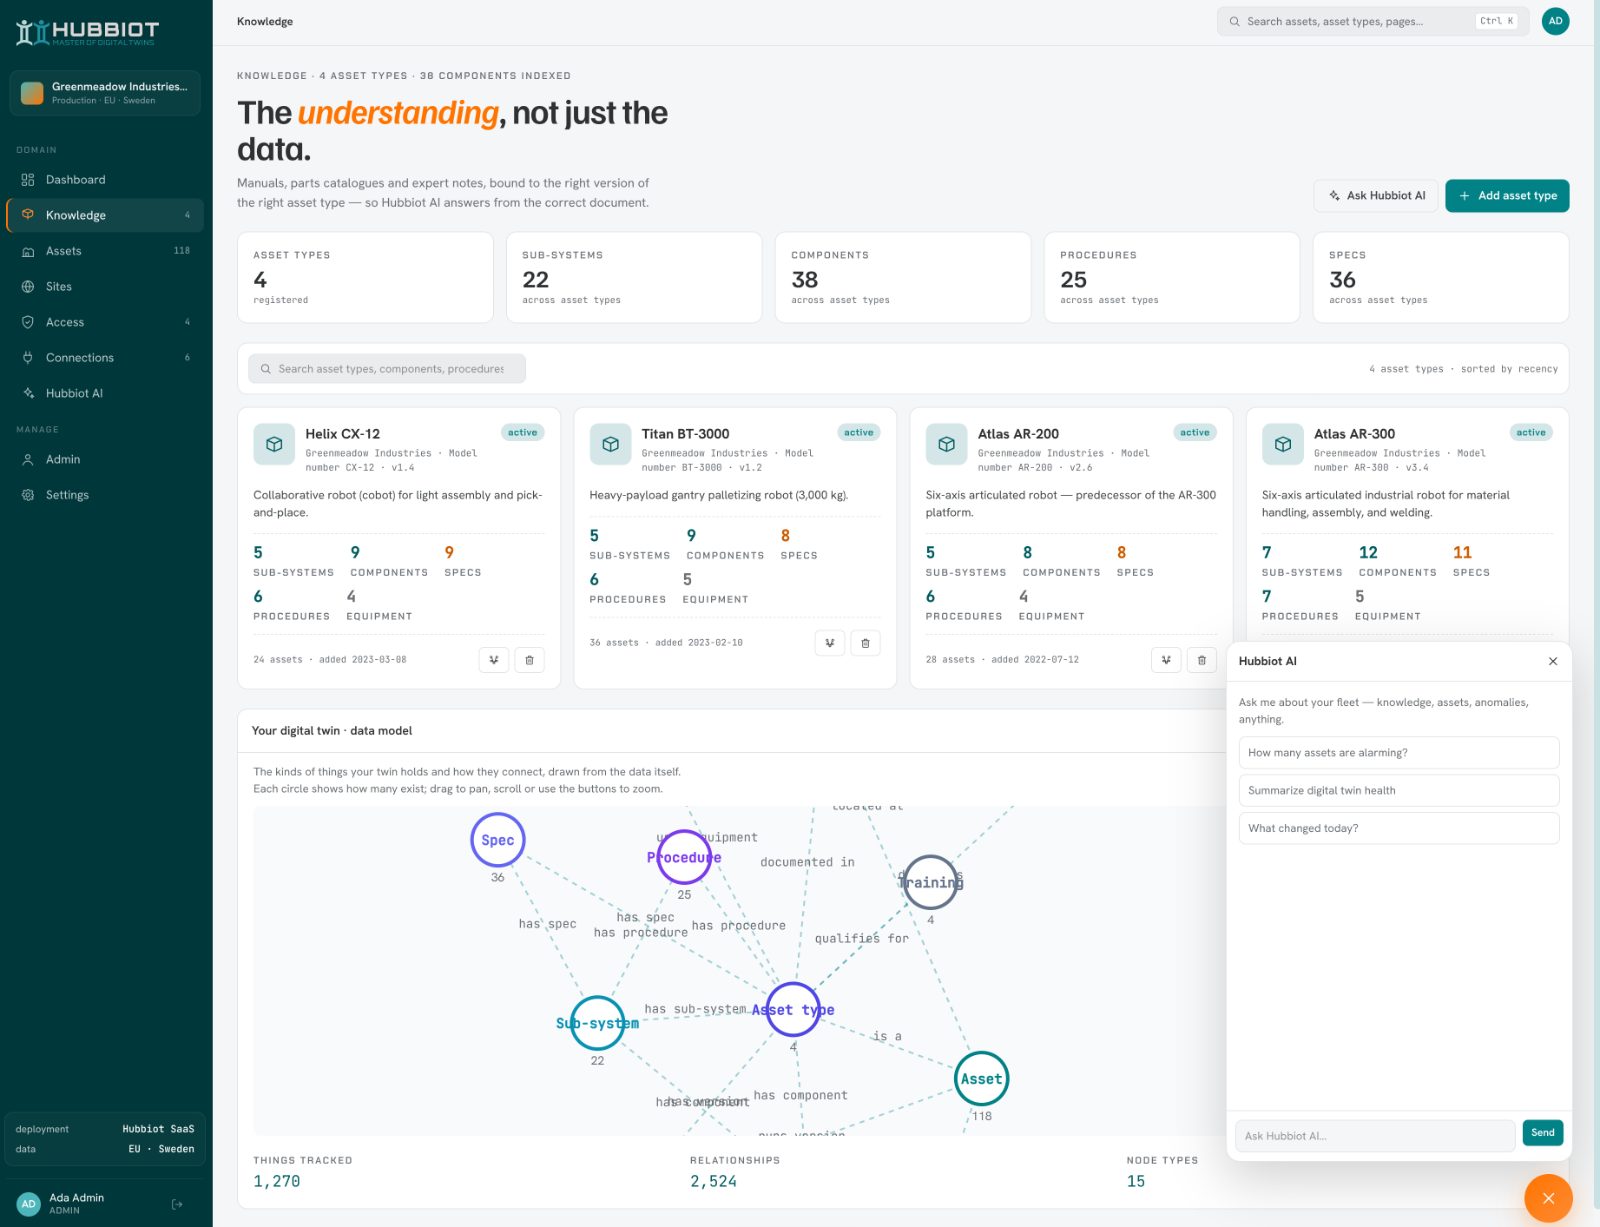Click the COMPONENTS 38 stat card
This screenshot has height=1227, width=1600.
(903, 277)
